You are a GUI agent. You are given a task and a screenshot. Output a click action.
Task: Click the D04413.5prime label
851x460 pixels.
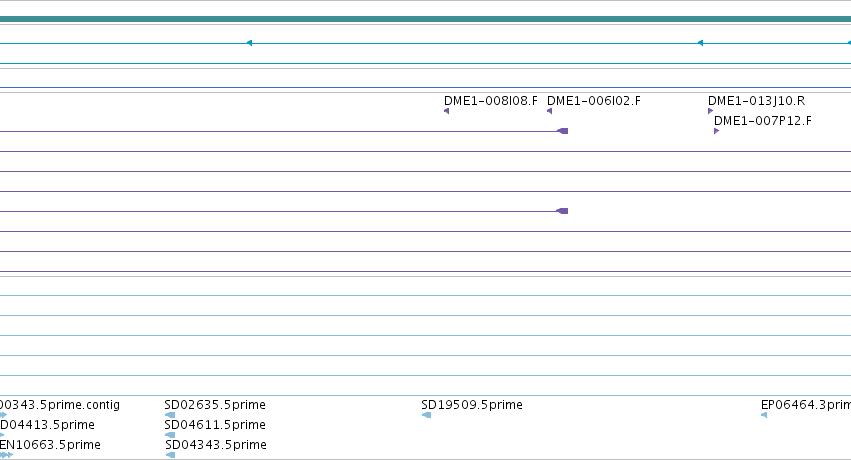(x=47, y=425)
